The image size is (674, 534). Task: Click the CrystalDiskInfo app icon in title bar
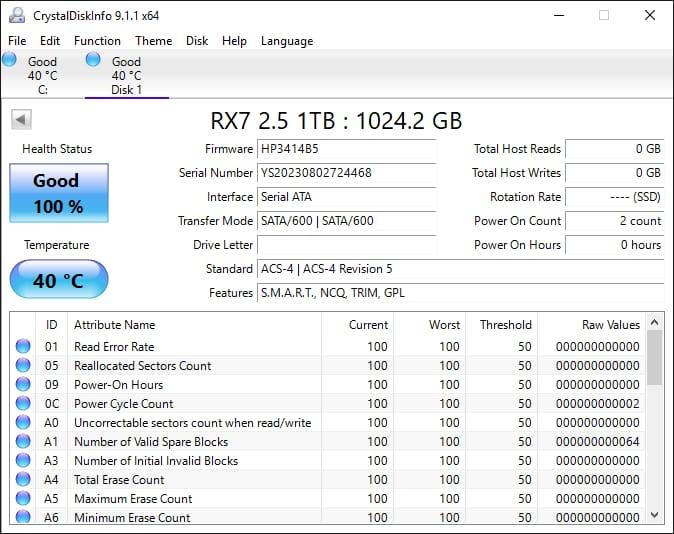click(17, 15)
